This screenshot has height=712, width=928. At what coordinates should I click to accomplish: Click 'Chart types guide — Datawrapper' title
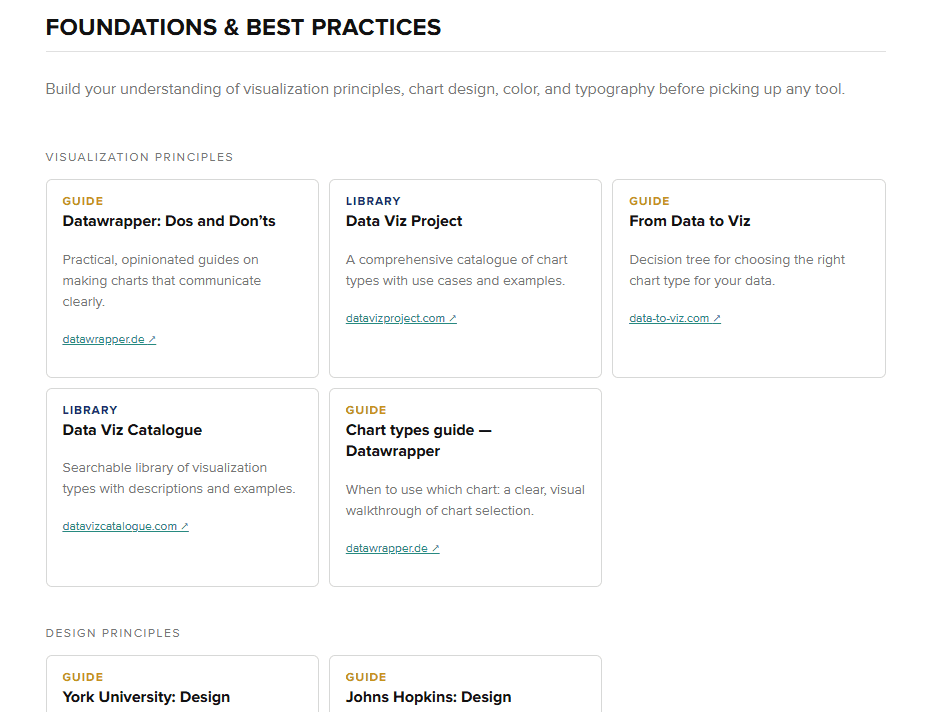418,440
